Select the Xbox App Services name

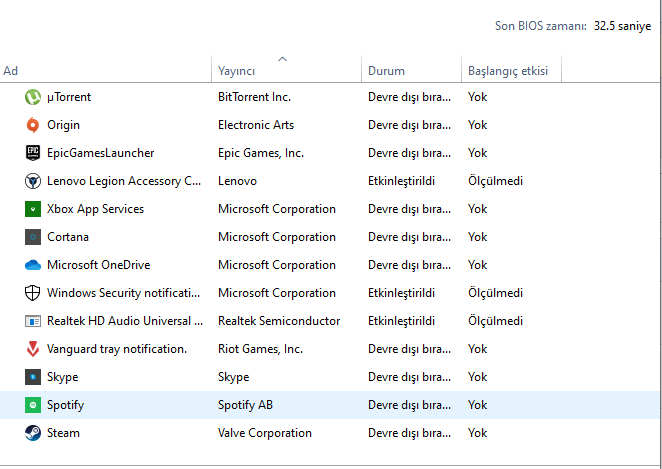click(x=95, y=209)
